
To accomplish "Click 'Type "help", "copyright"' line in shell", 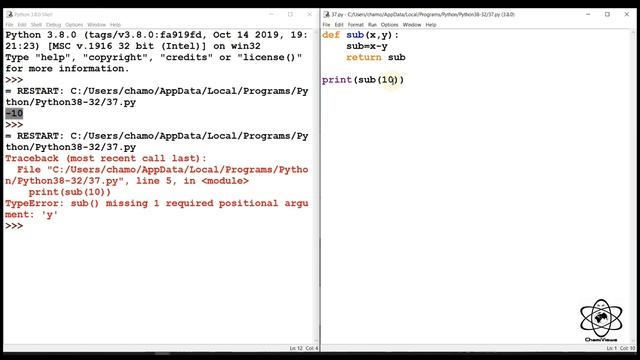I will click(153, 57).
